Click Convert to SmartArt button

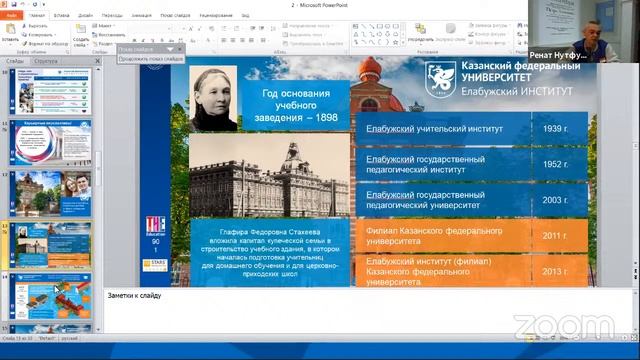(x=313, y=44)
